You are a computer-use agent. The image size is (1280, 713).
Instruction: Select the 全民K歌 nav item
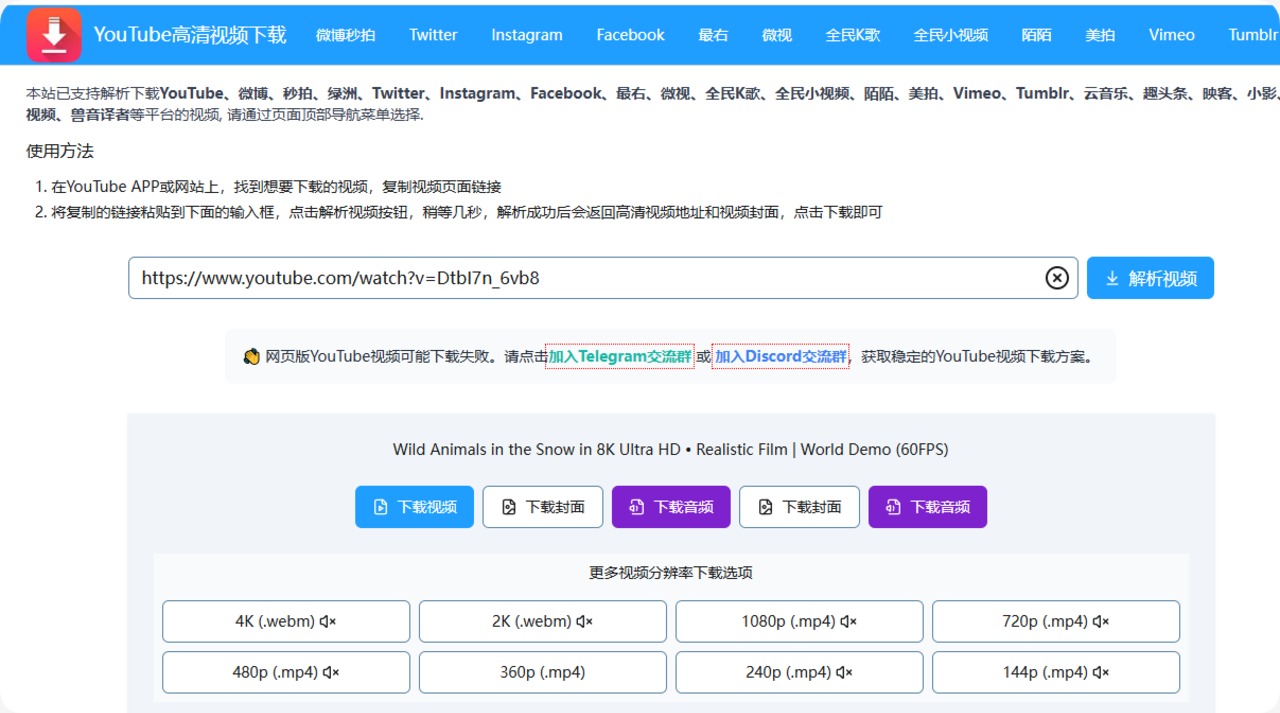tap(852, 35)
